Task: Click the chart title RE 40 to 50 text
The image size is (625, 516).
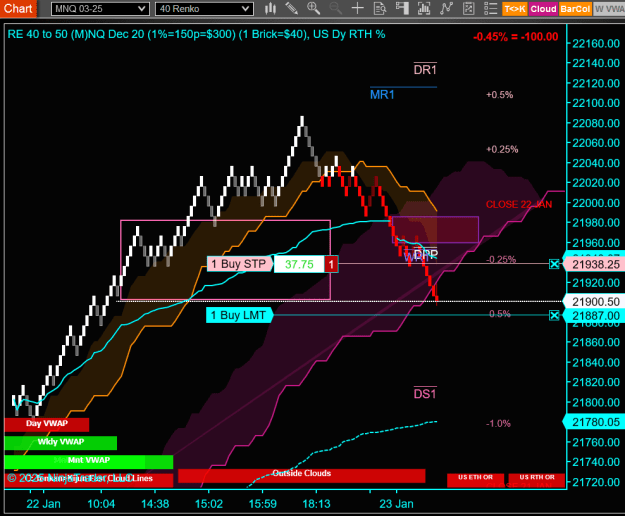Action: click(196, 34)
